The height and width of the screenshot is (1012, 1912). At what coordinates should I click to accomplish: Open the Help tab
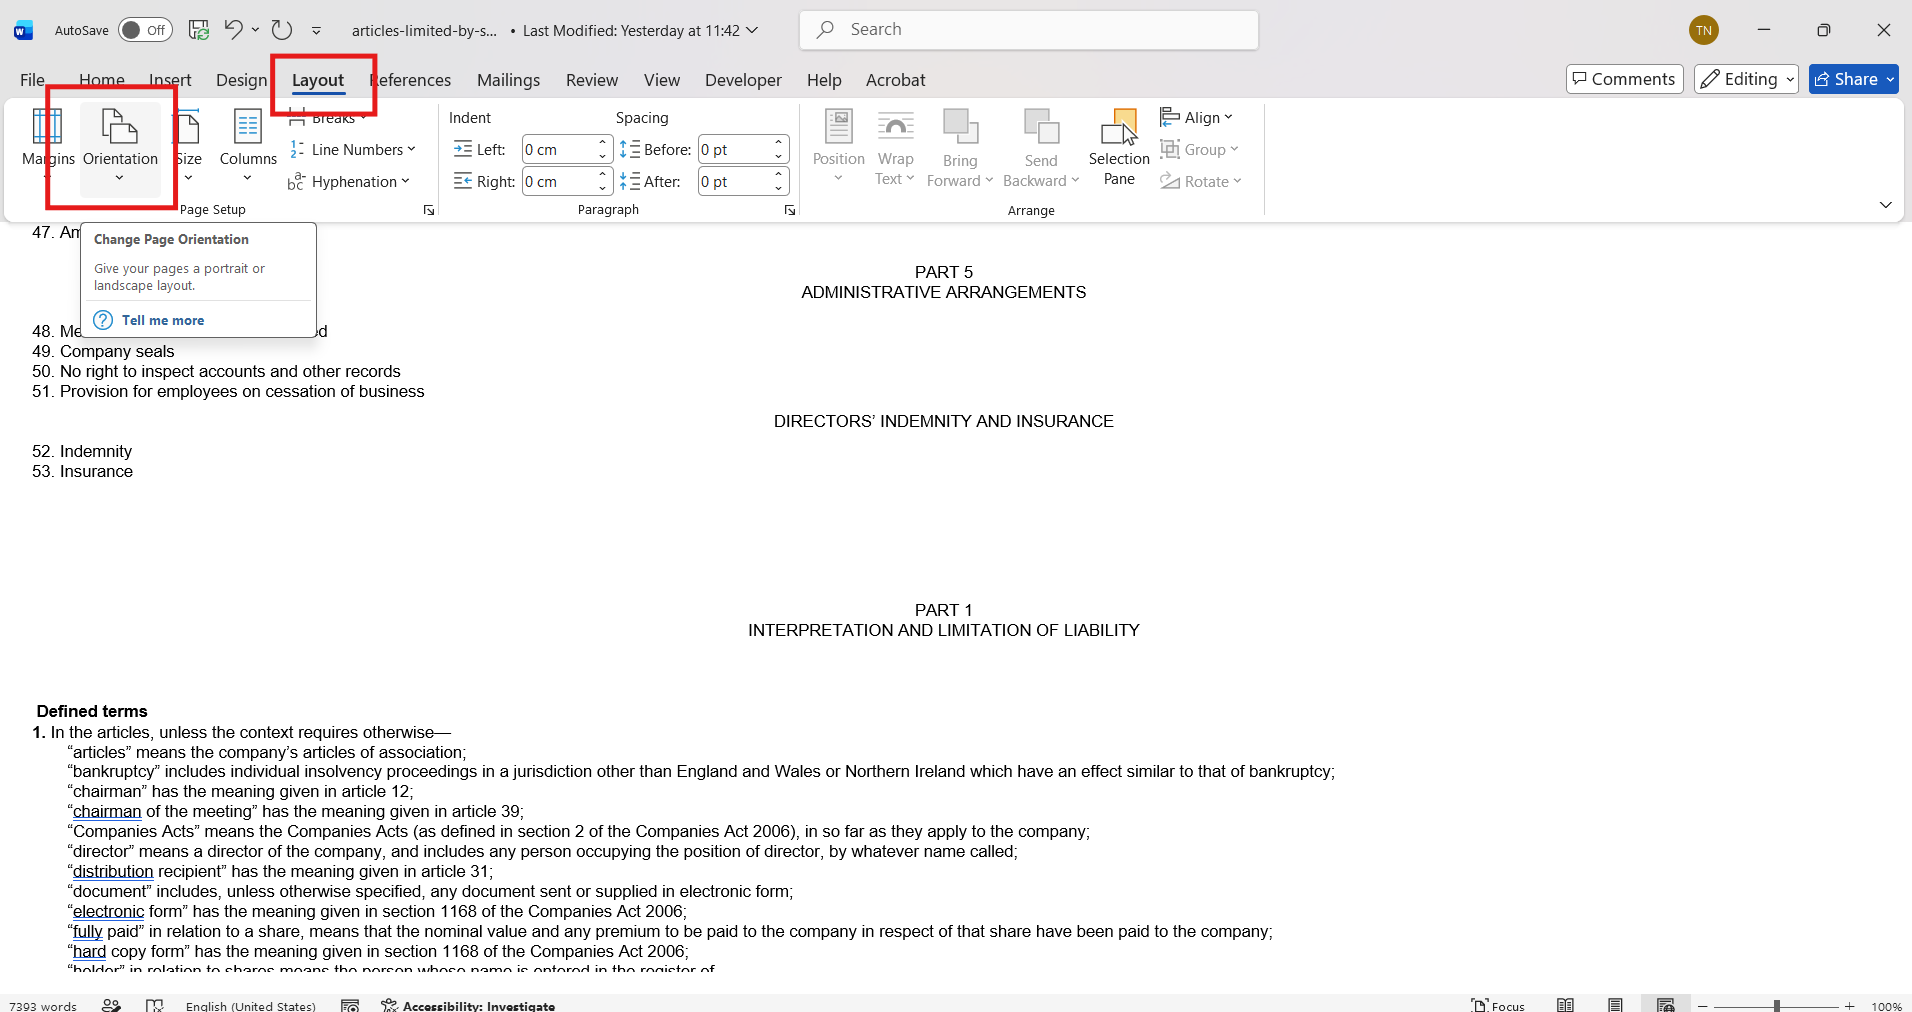(x=824, y=80)
